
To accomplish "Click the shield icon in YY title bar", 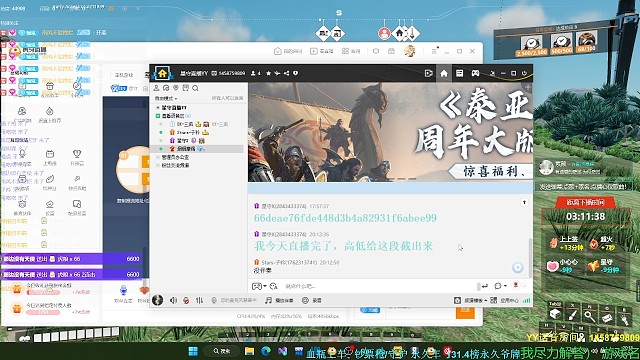I will point(296,73).
